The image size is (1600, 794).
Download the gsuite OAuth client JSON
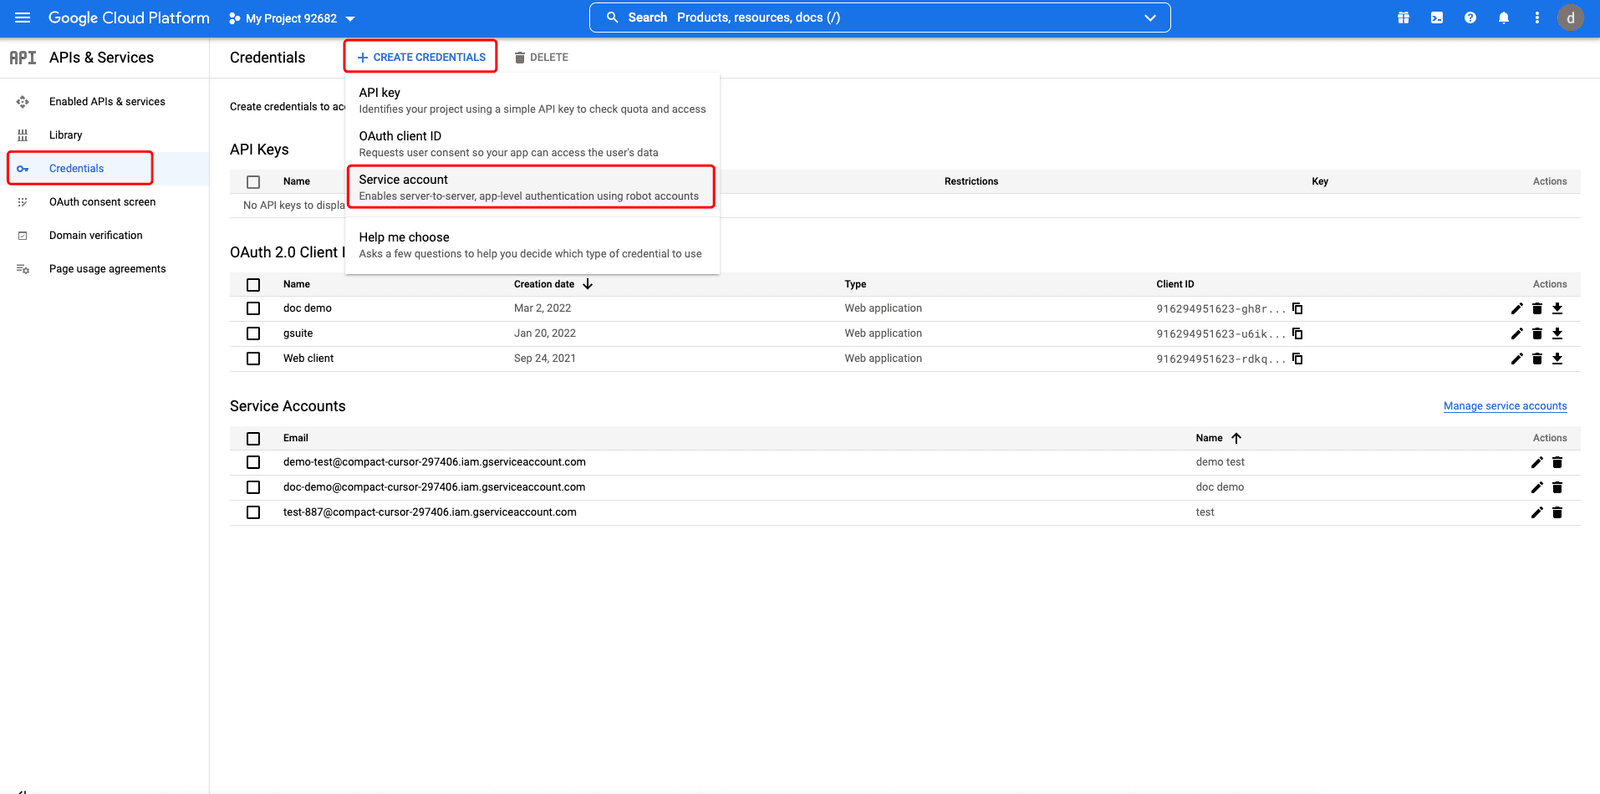coord(1557,333)
